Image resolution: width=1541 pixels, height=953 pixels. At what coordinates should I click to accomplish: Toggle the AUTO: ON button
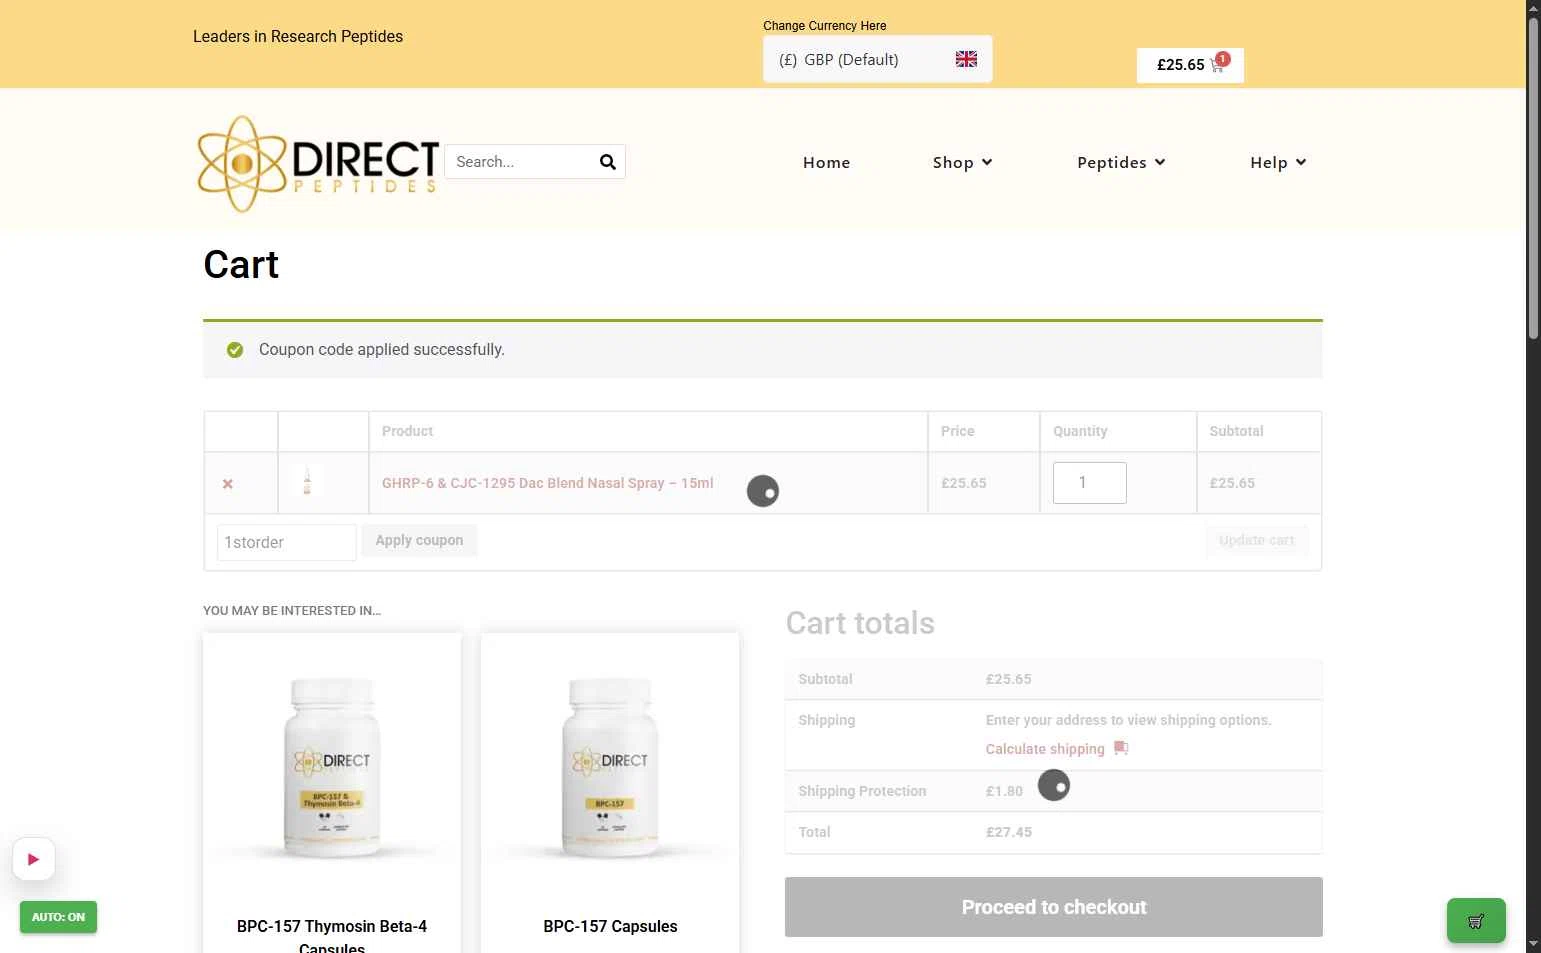(x=58, y=917)
